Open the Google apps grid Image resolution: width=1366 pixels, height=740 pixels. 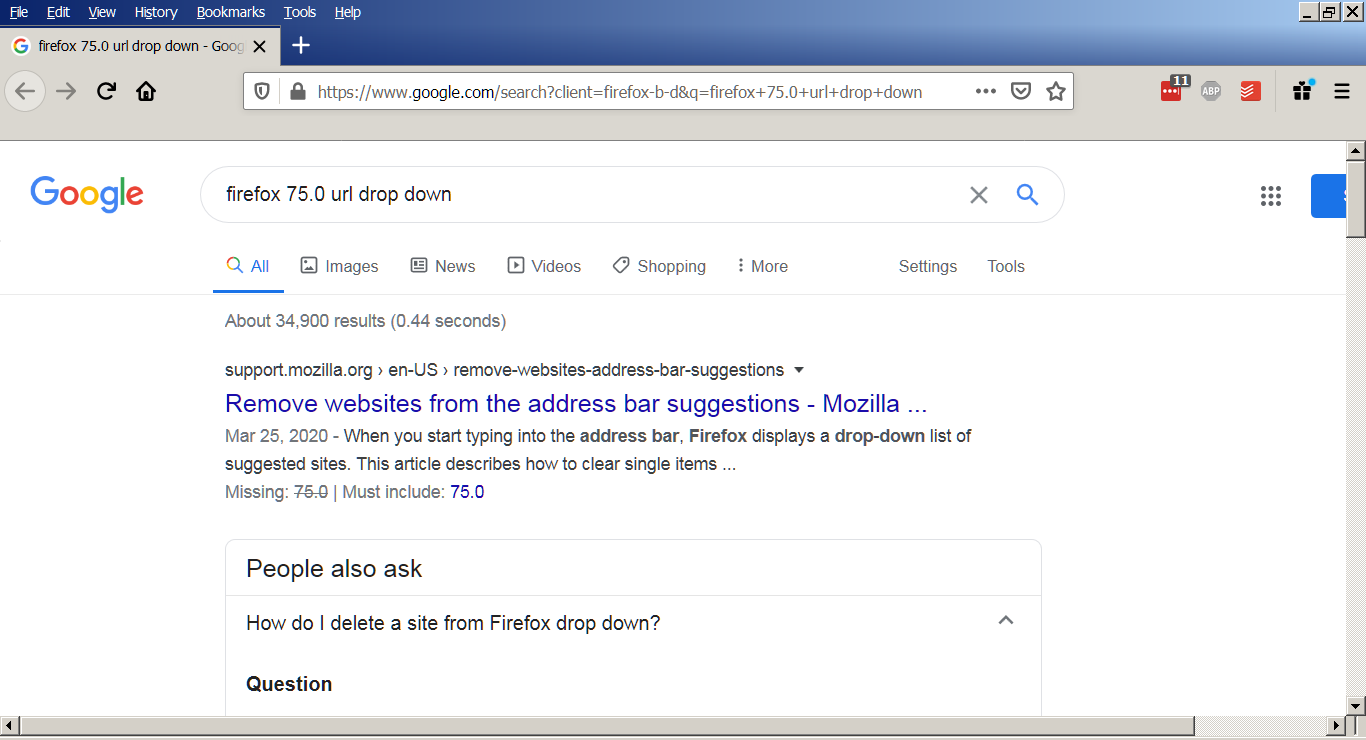1271,196
